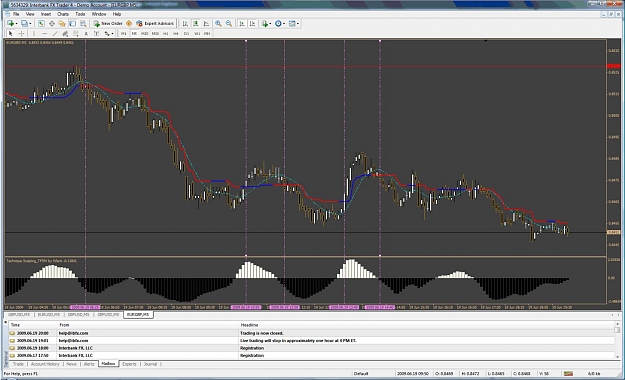Launch MetaEditor from the toolbar
Screen dimensions: 625x380
[129, 24]
